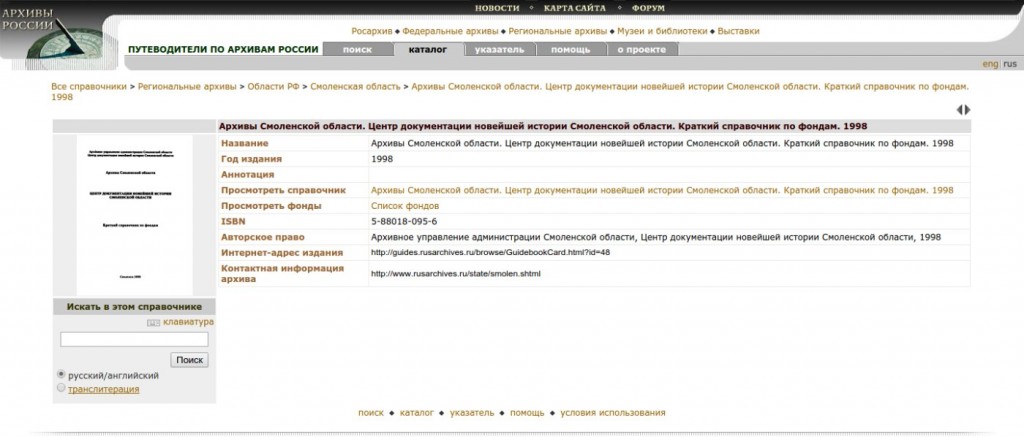Open Музеи и библиотеки link
Image resolution: width=1024 pixels, height=437 pixels.
point(662,31)
